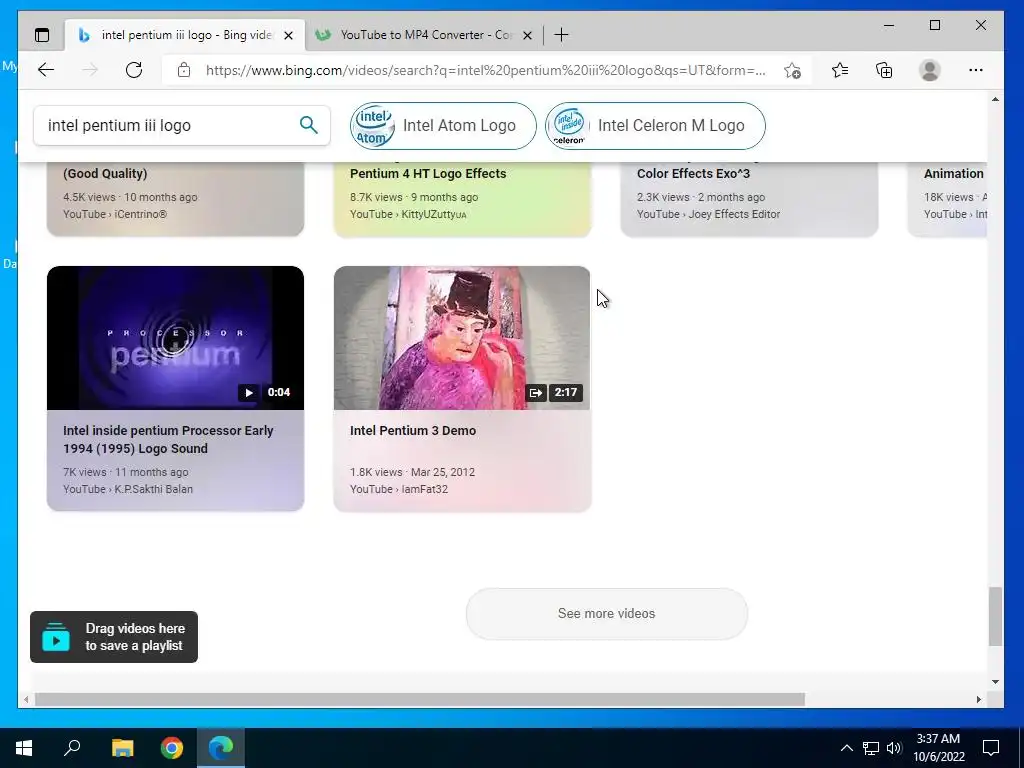
Task: Select the Intel Celeron M Logo suggestion
Action: 655,125
